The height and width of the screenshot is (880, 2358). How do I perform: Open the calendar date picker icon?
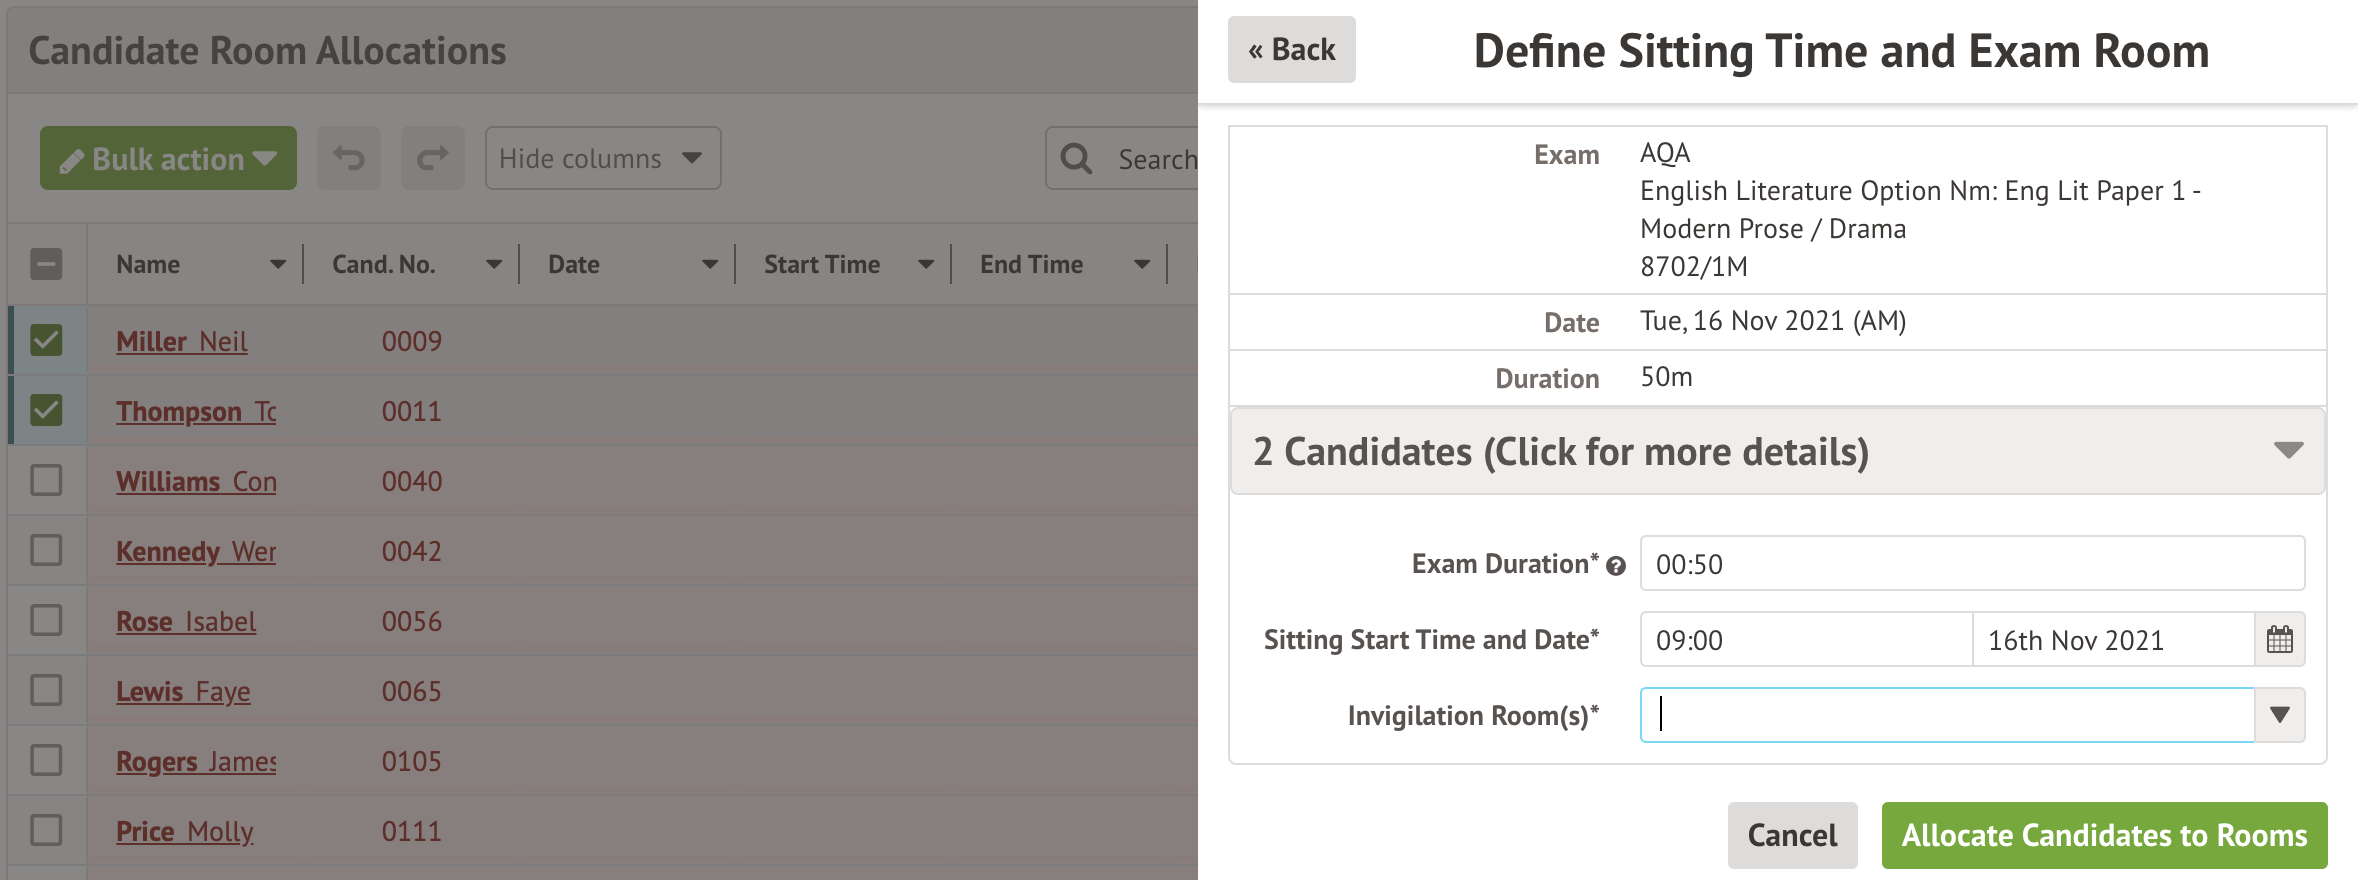2279,640
